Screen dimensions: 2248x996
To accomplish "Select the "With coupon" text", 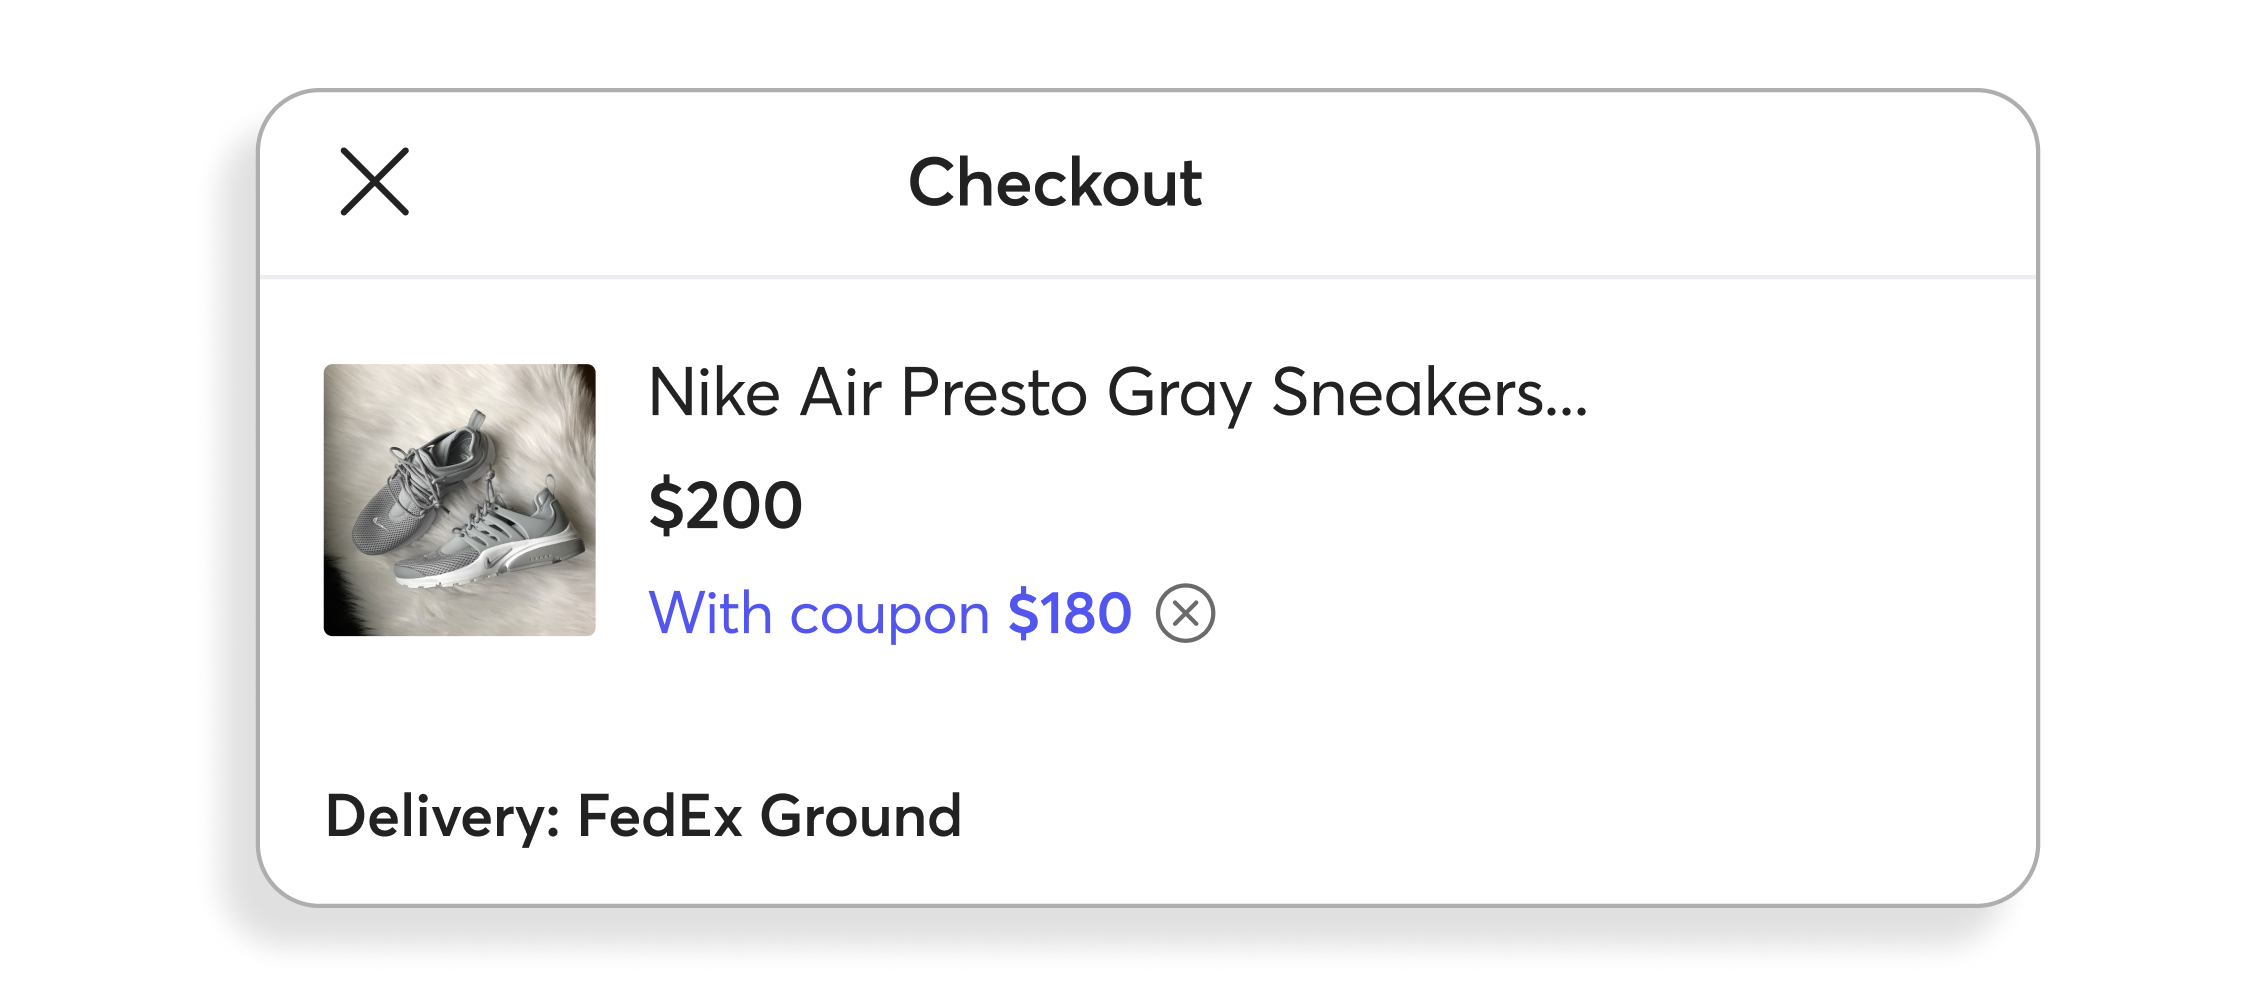I will 818,613.
